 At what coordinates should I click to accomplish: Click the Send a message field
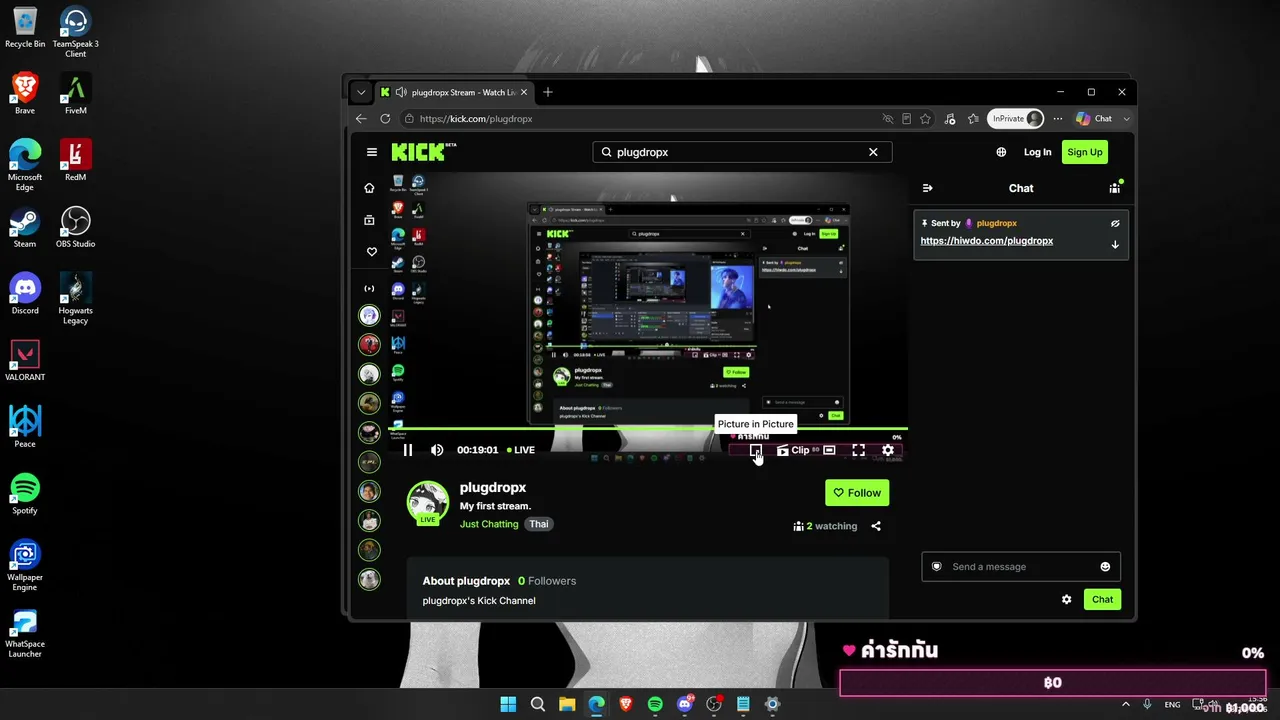coord(1021,567)
